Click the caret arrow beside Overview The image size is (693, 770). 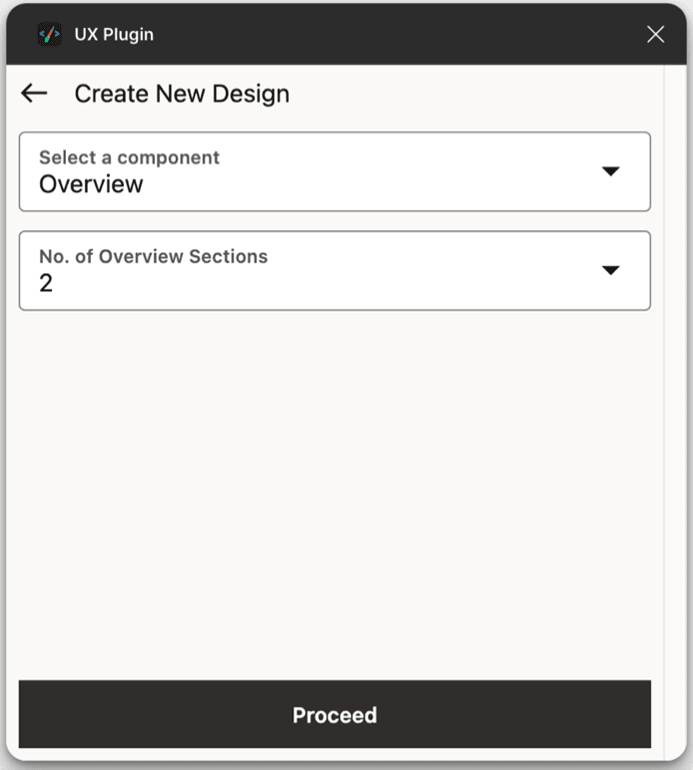click(611, 171)
